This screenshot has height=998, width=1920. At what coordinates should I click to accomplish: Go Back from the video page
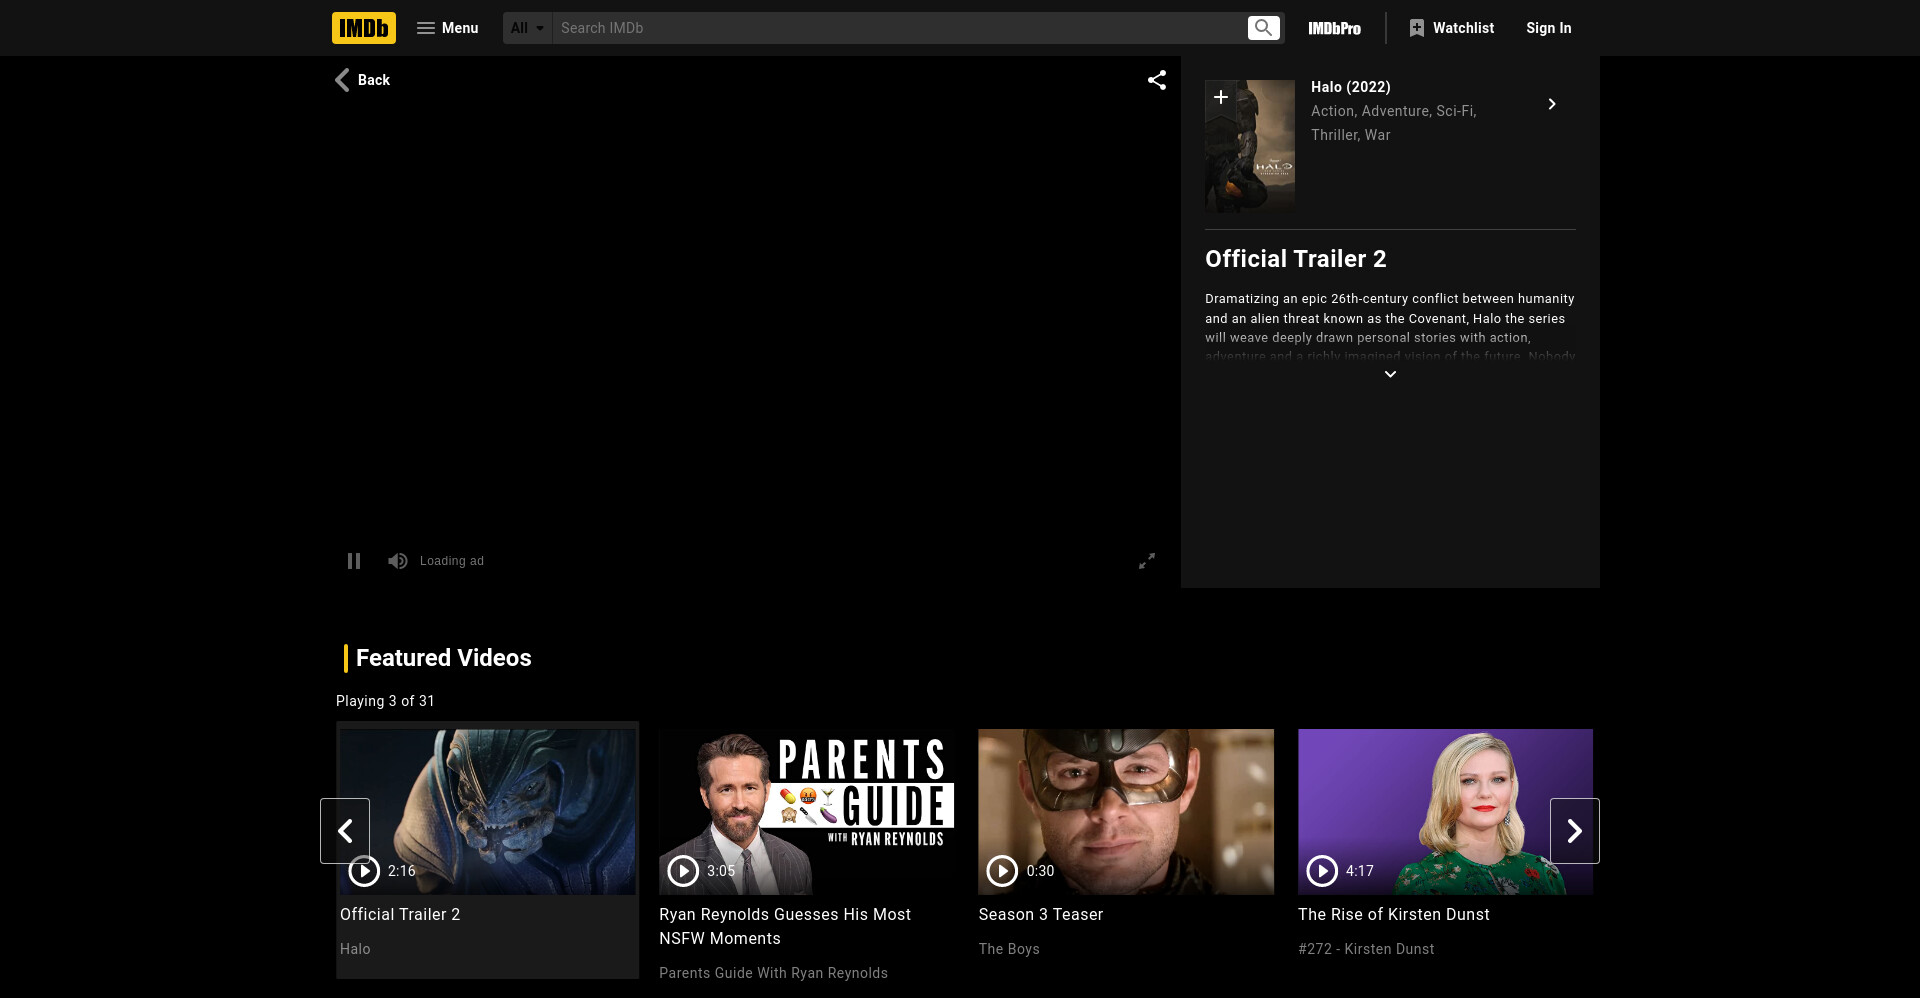(x=362, y=80)
